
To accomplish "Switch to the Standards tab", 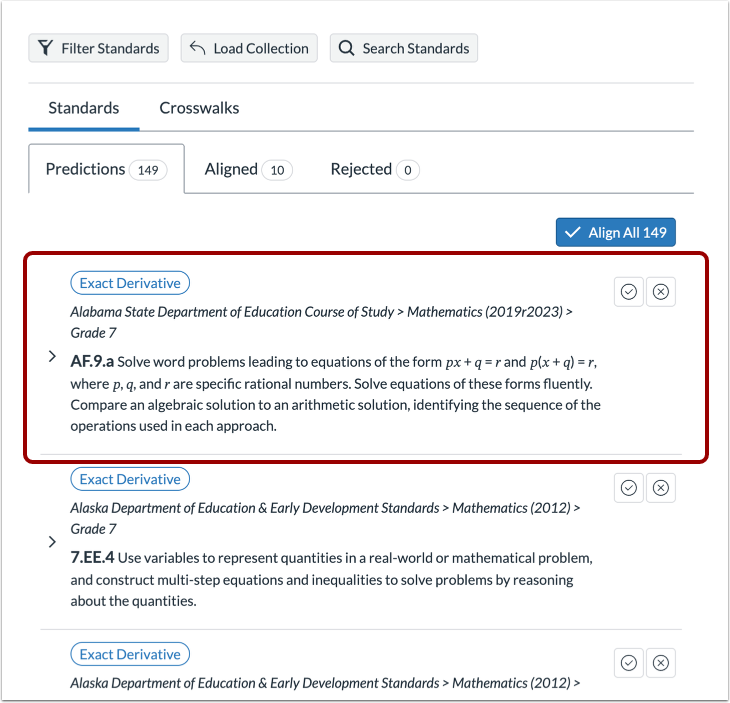I will coord(84,108).
